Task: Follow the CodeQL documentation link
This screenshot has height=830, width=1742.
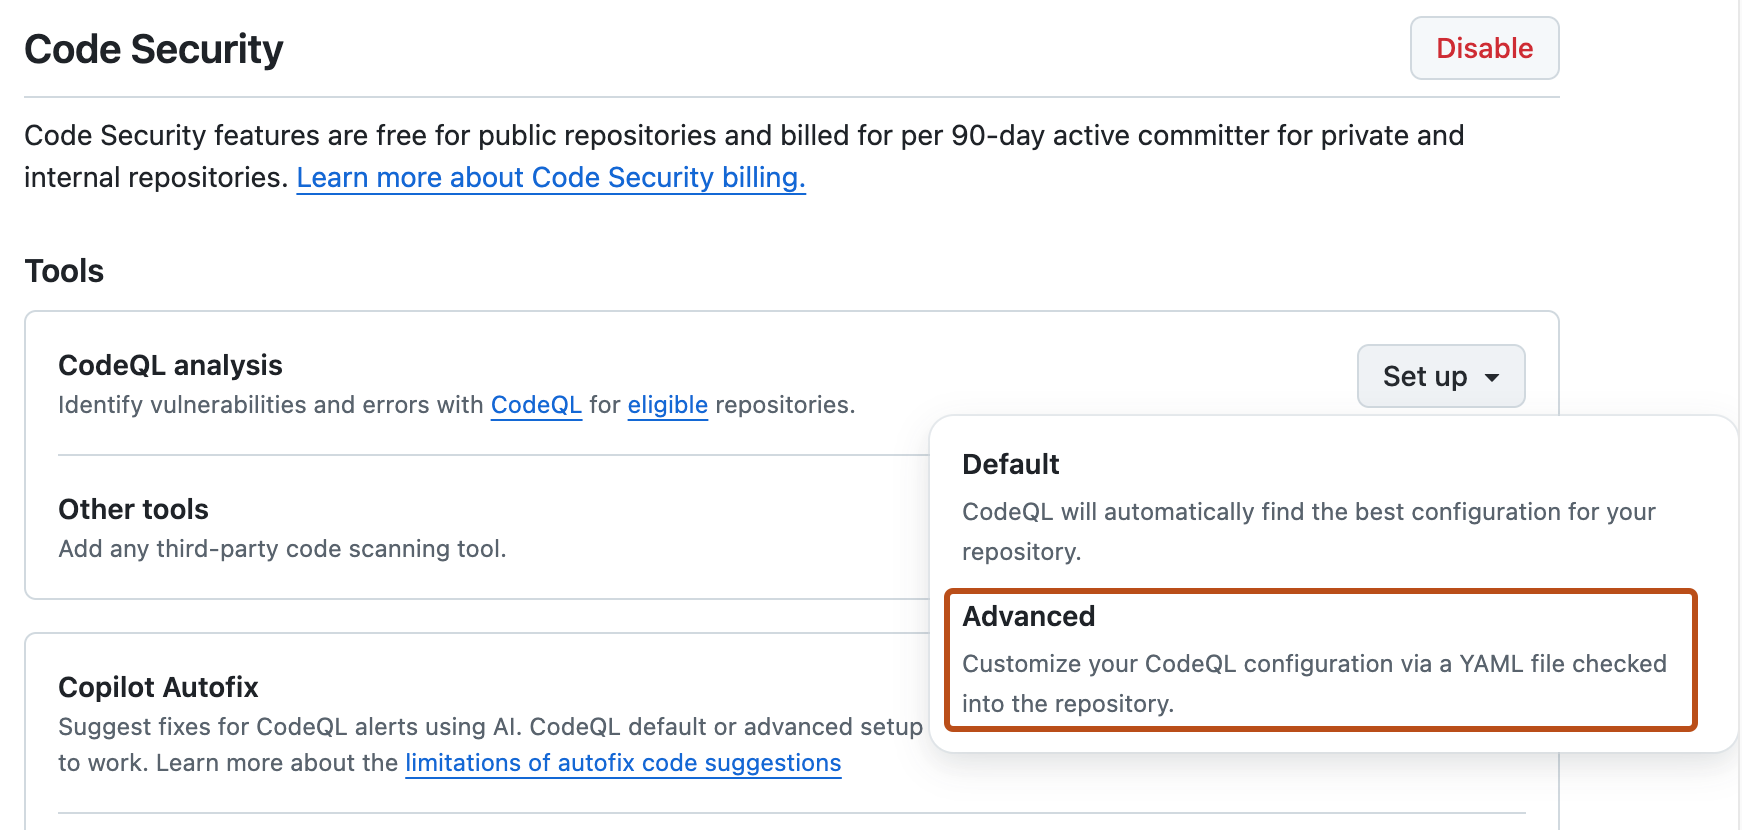Action: click(x=536, y=405)
